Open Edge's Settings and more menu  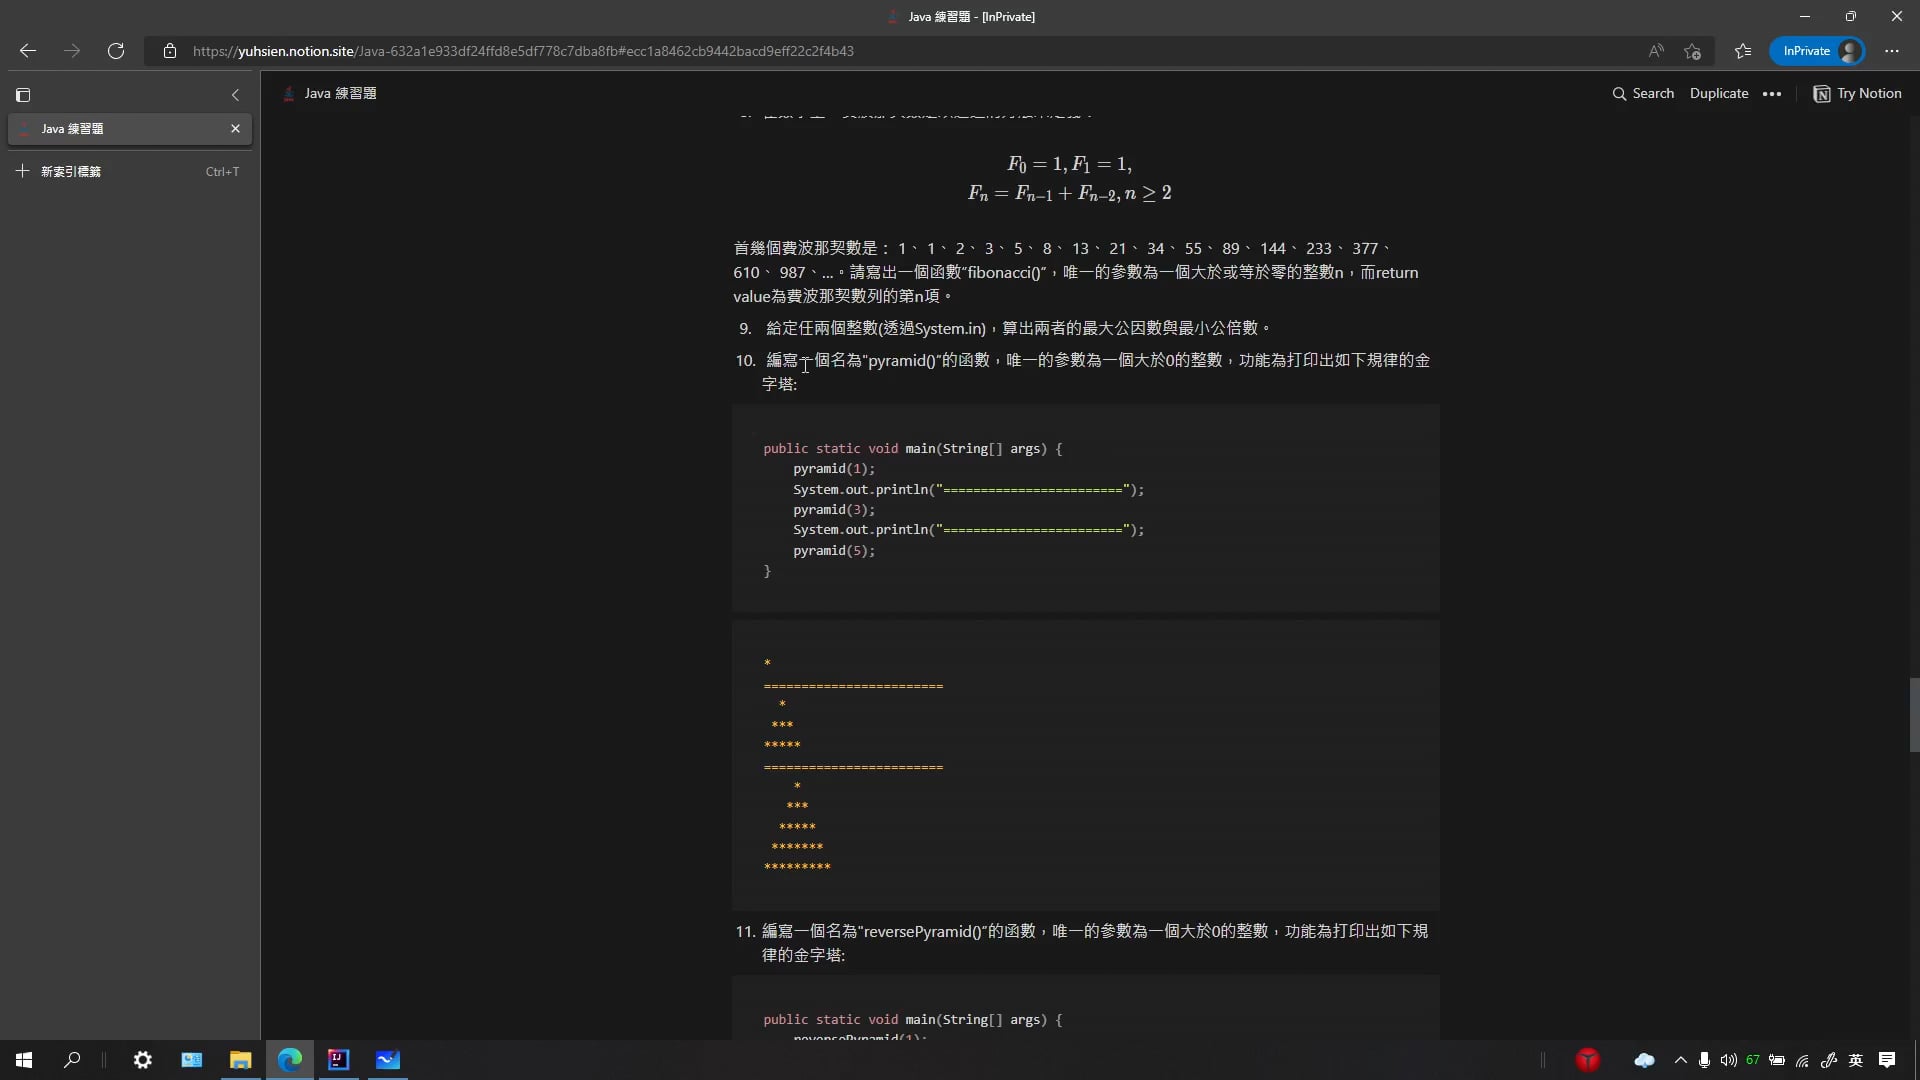1892,51
